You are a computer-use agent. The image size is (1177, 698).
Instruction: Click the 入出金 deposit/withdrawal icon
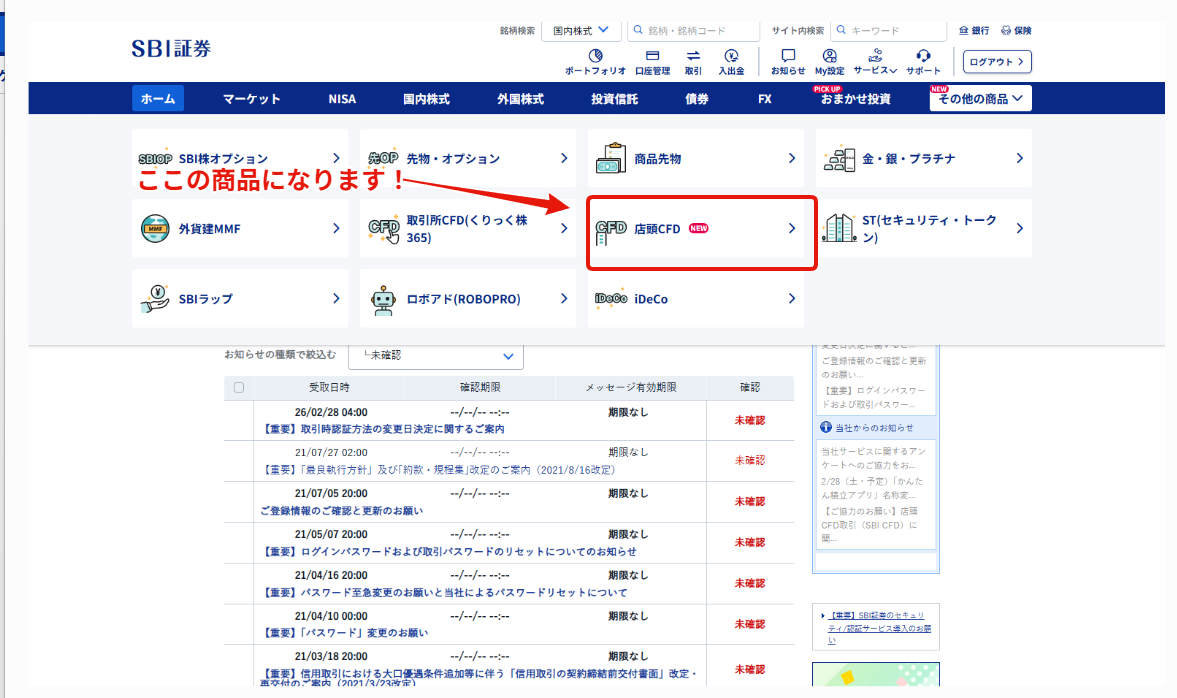[x=731, y=56]
